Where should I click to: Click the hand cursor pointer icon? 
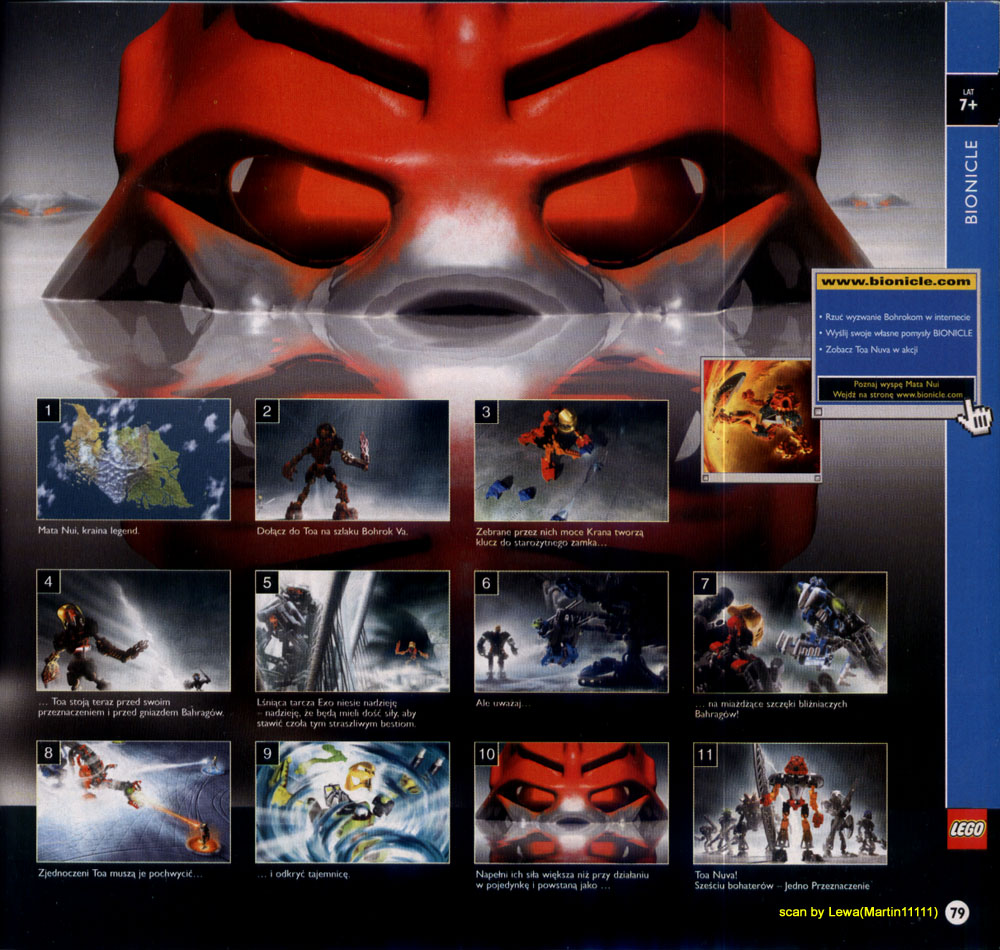[x=974, y=417]
